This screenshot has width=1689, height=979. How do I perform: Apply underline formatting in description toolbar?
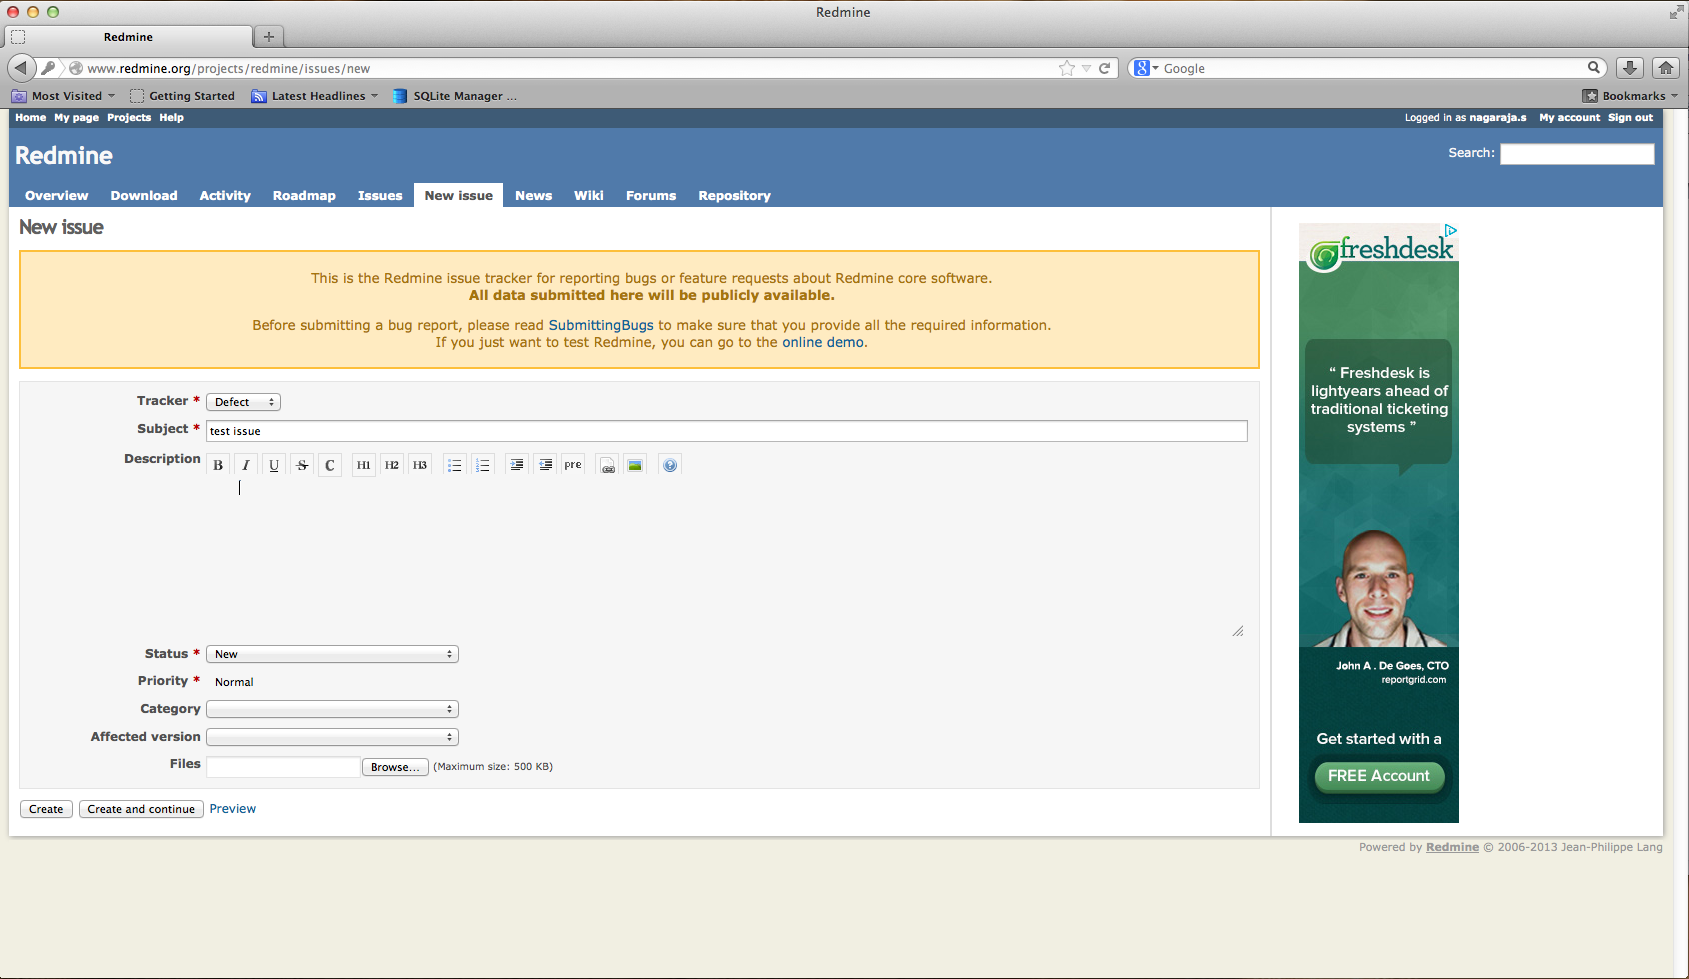(x=274, y=465)
